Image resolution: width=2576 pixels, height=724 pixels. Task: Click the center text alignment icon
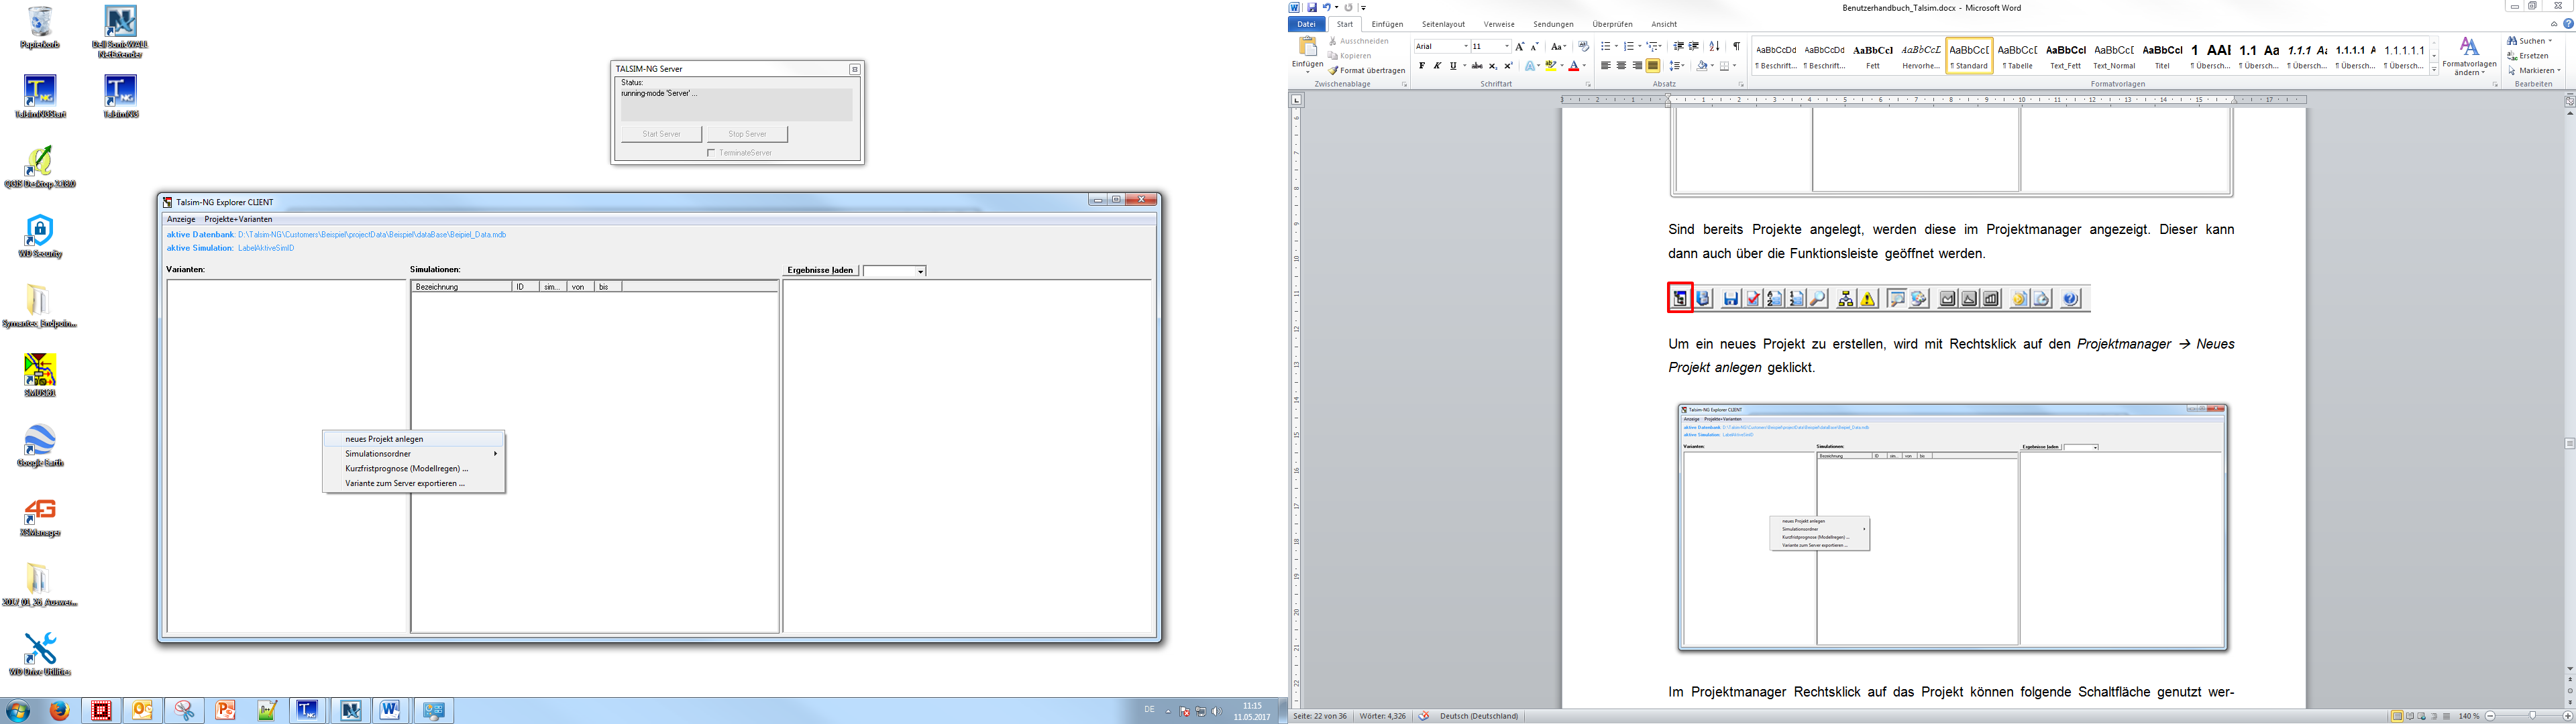point(1621,66)
